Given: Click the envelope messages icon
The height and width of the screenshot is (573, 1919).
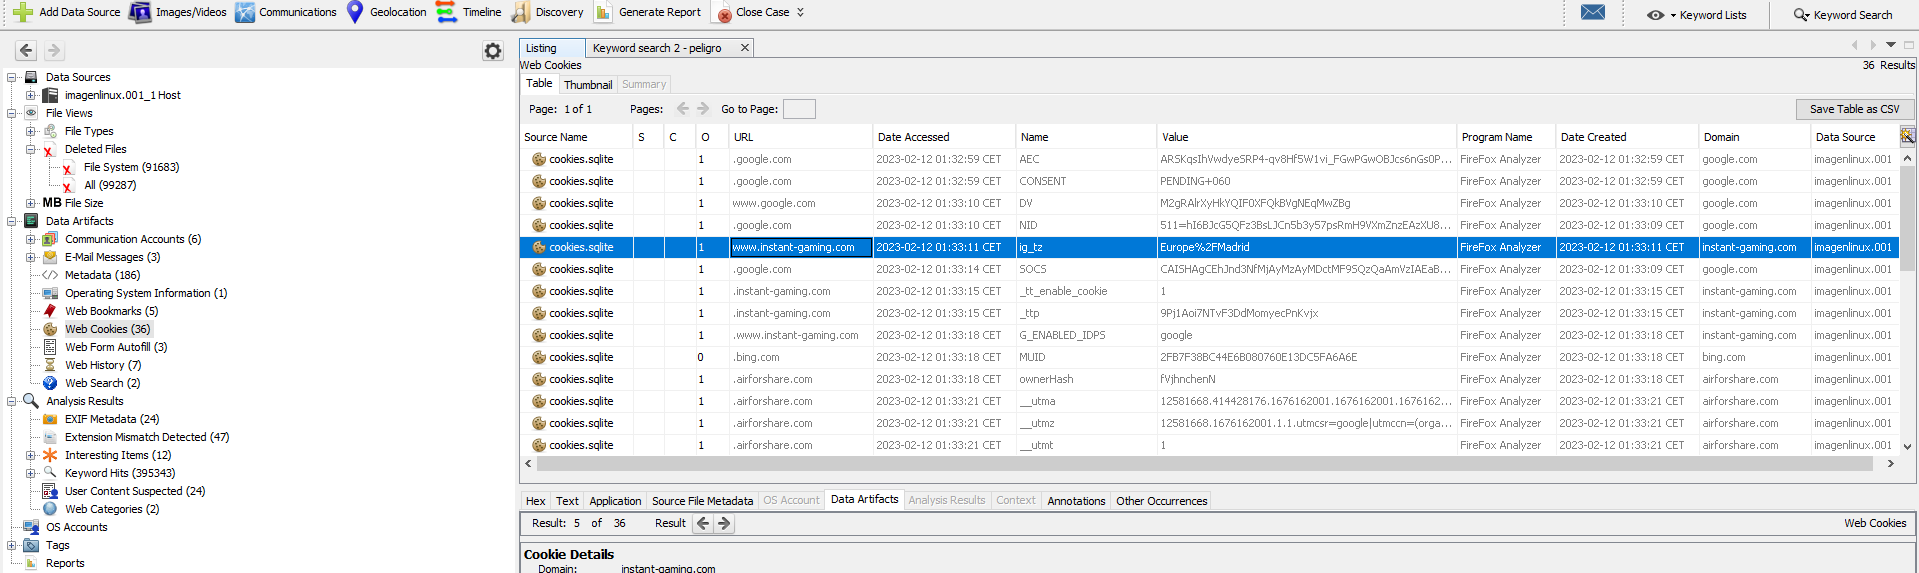Looking at the screenshot, I should [x=1593, y=13].
